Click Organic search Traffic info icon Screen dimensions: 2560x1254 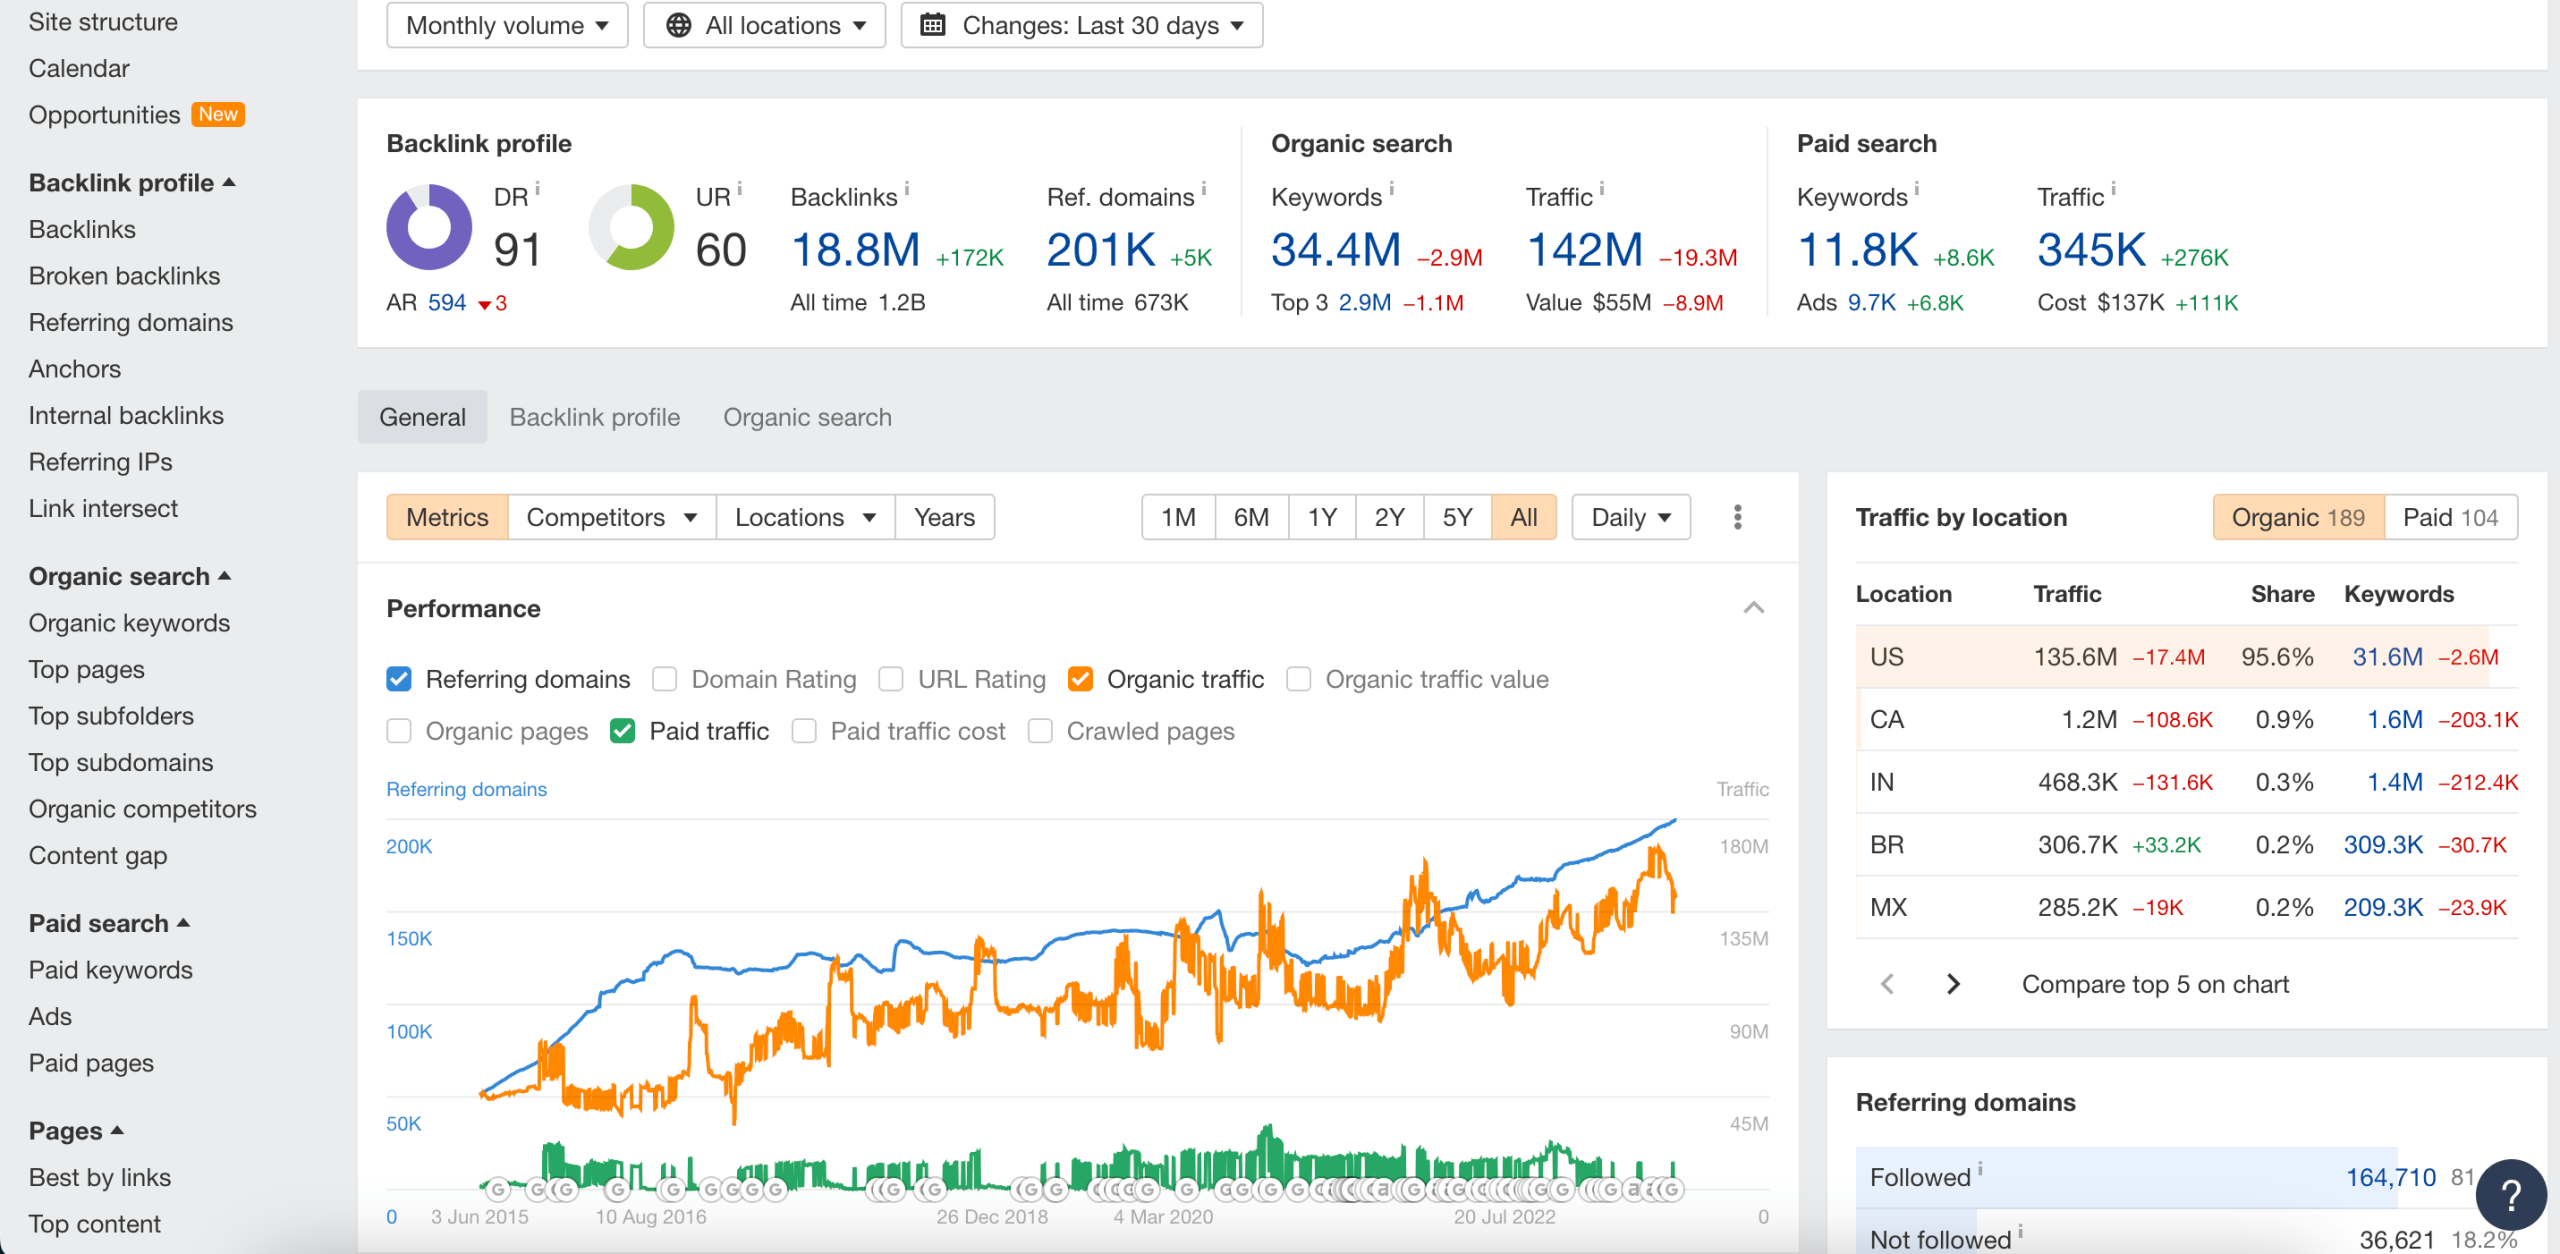[1601, 188]
